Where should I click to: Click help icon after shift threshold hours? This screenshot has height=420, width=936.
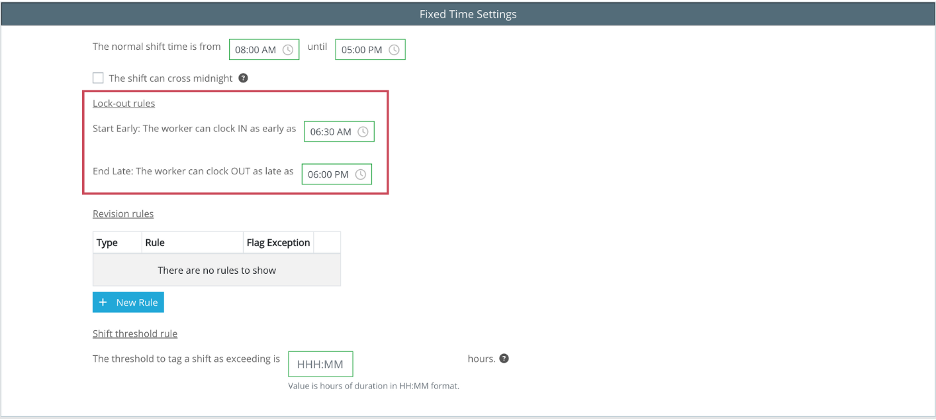pos(504,359)
